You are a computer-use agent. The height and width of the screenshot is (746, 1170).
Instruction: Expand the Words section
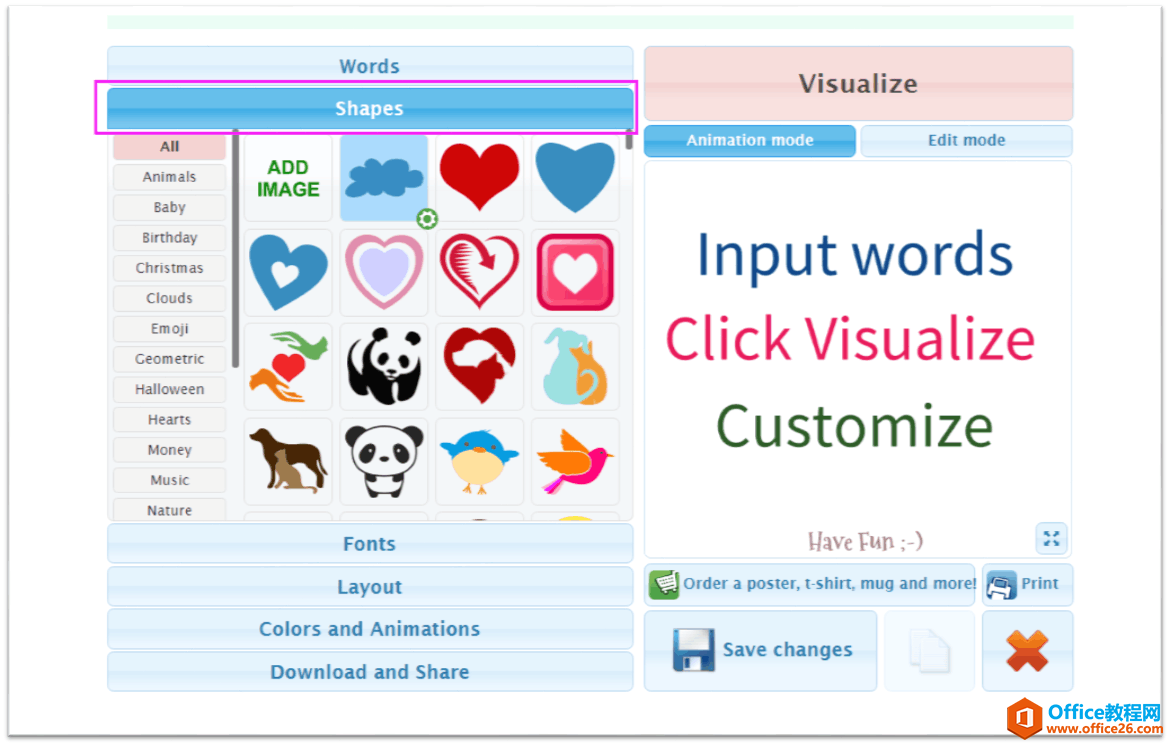pyautogui.click(x=370, y=66)
